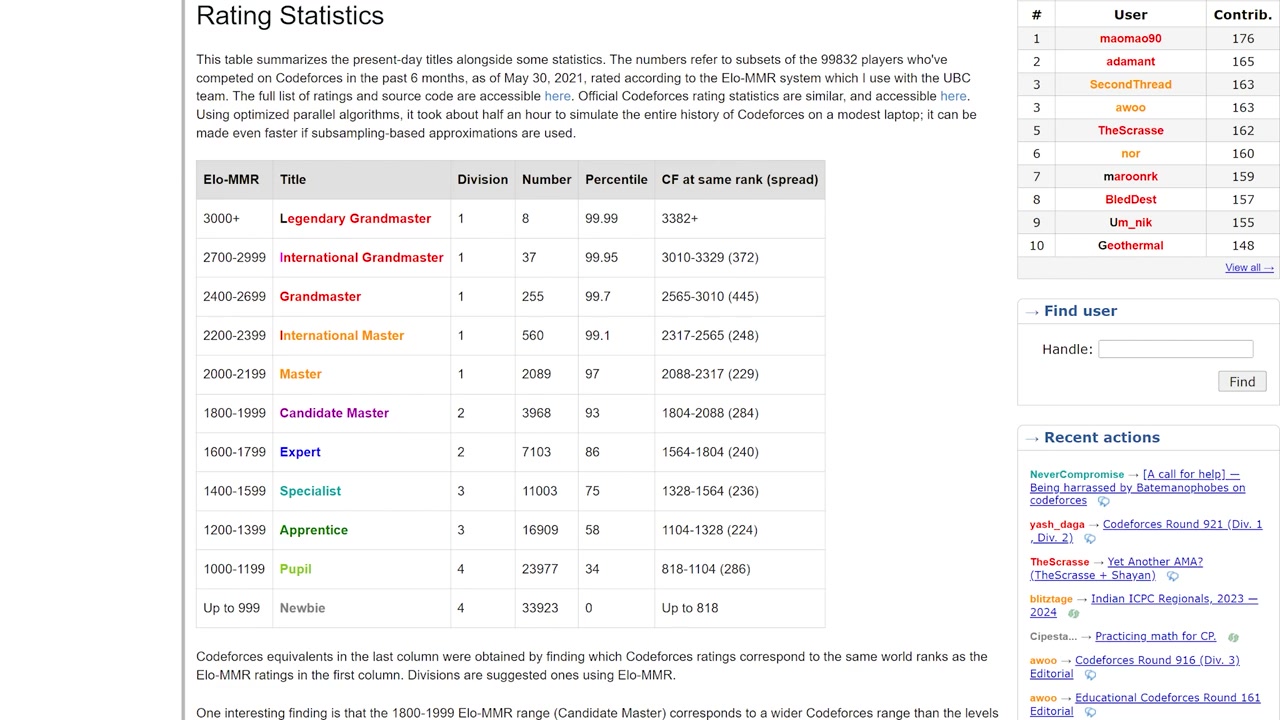
Task: Focus the Handle input field
Action: (1175, 349)
